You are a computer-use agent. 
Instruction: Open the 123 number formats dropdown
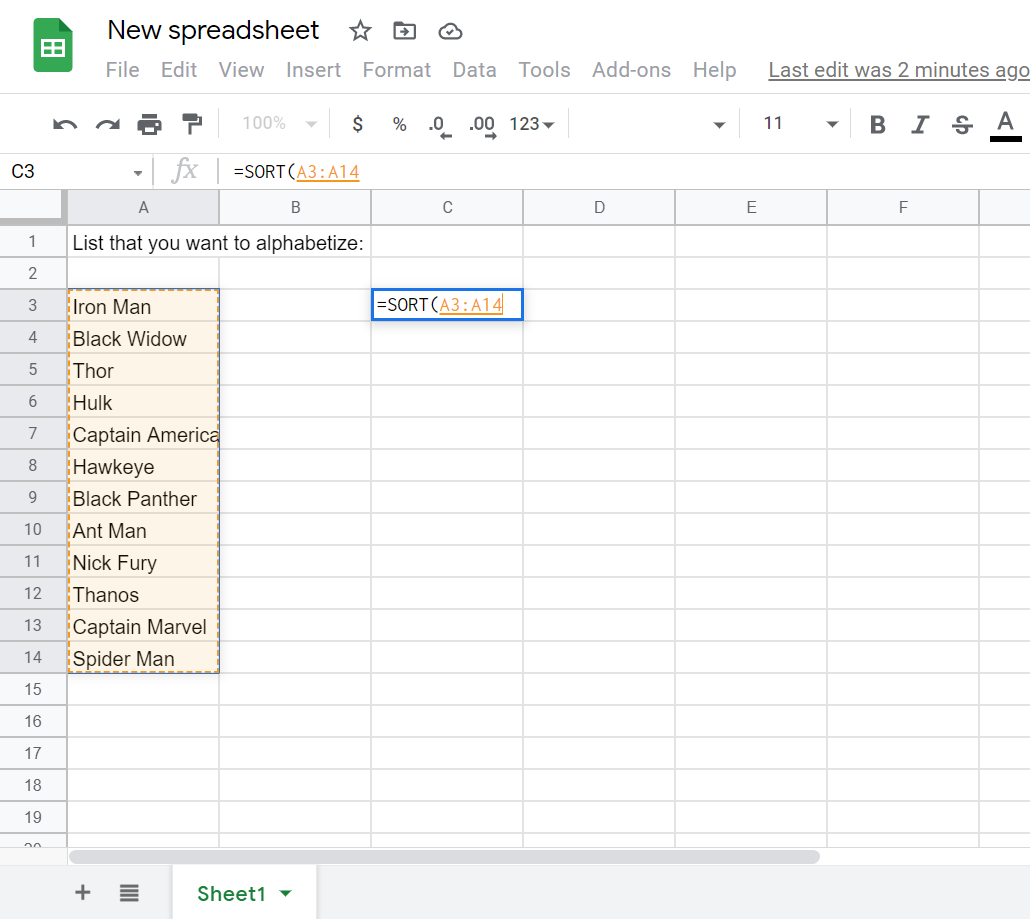pyautogui.click(x=531, y=123)
